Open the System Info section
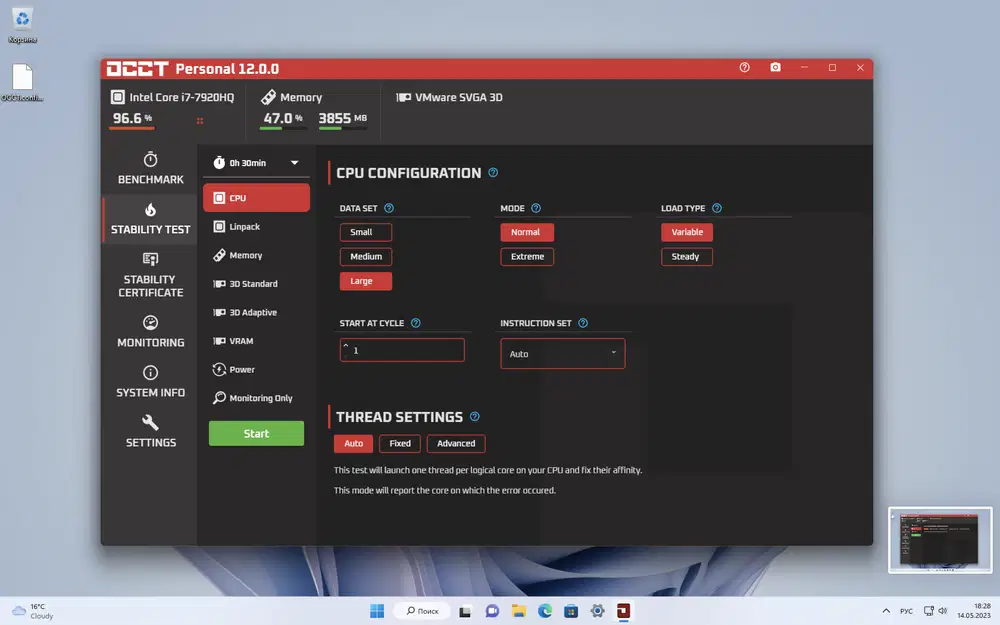This screenshot has height=625, width=1000. [151, 381]
